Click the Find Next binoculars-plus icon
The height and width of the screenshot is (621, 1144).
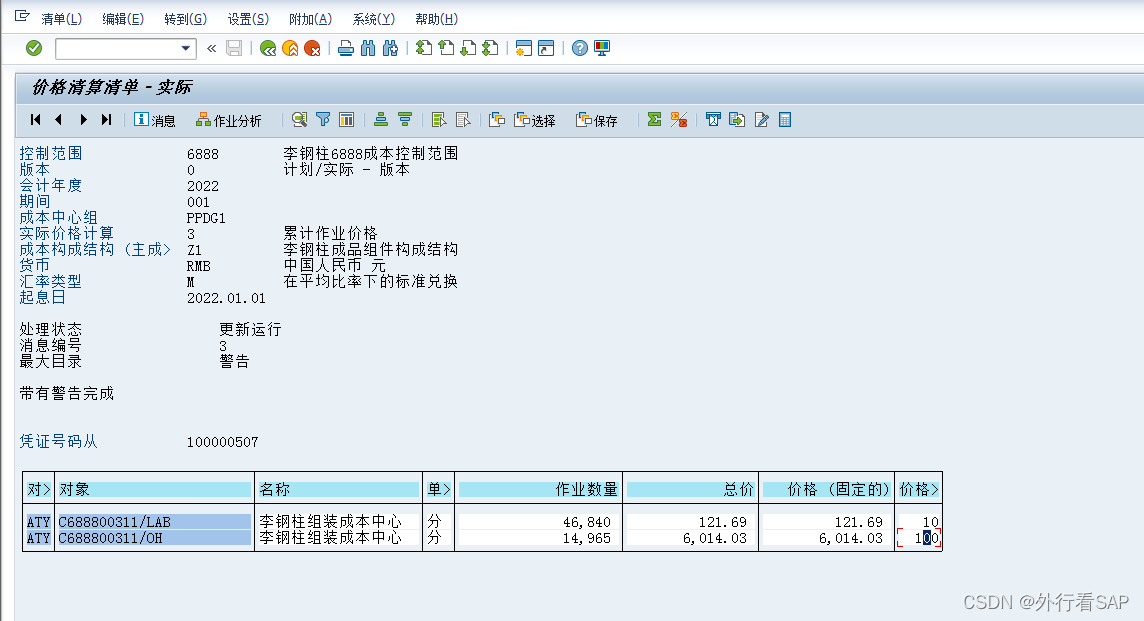[x=390, y=48]
